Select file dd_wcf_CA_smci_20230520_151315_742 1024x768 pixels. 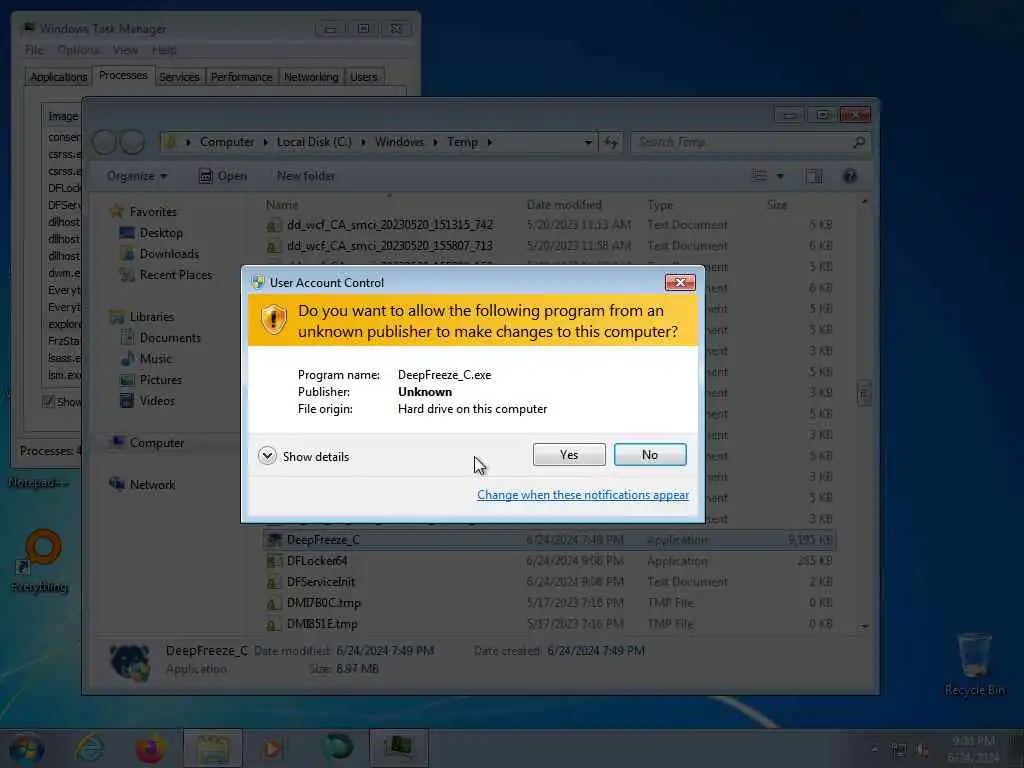tap(549, 225)
